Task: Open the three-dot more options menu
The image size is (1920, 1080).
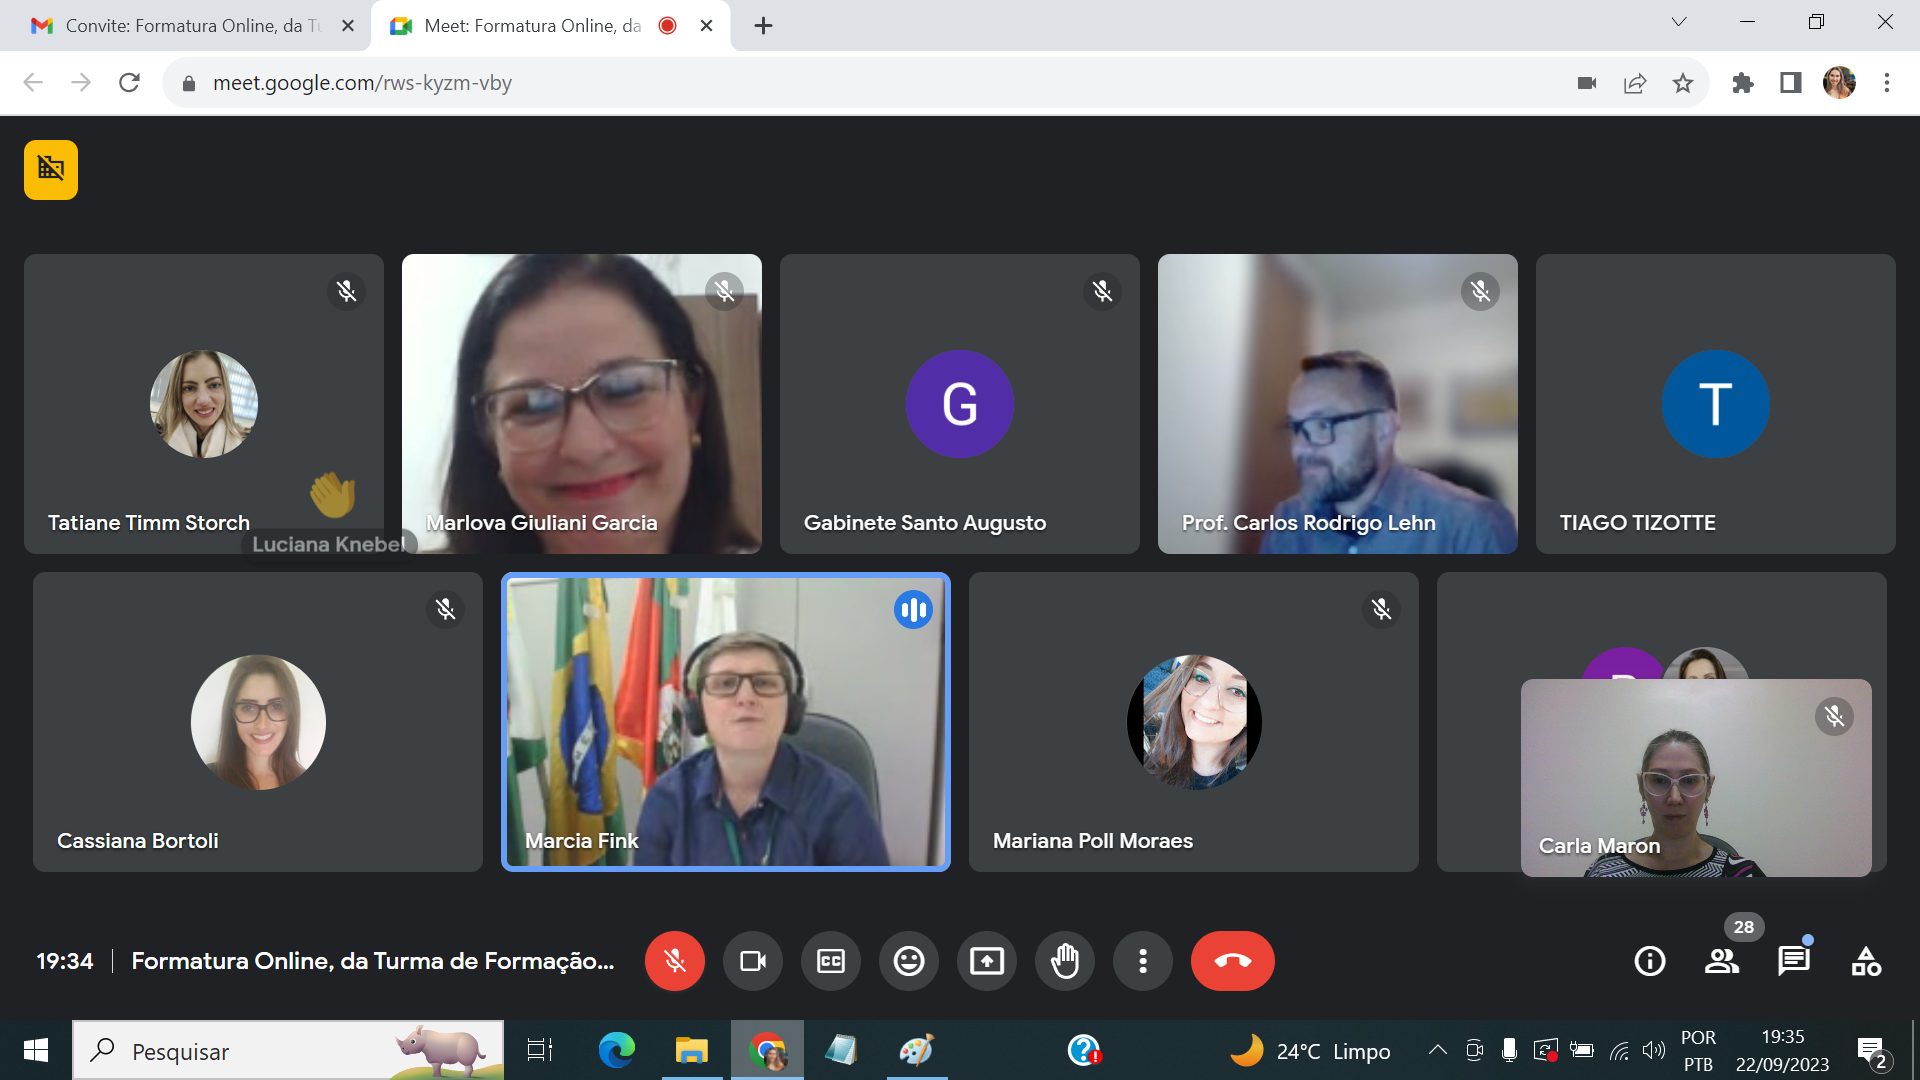Action: [x=1143, y=961]
